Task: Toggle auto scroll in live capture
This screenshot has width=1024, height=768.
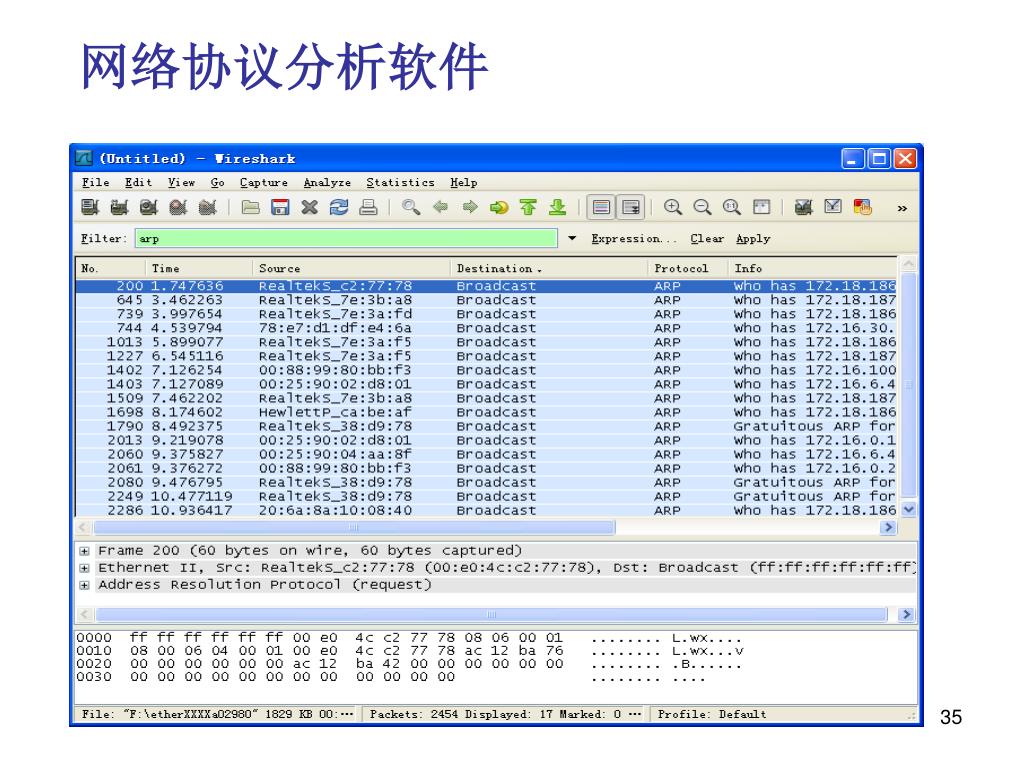Action: [631, 208]
